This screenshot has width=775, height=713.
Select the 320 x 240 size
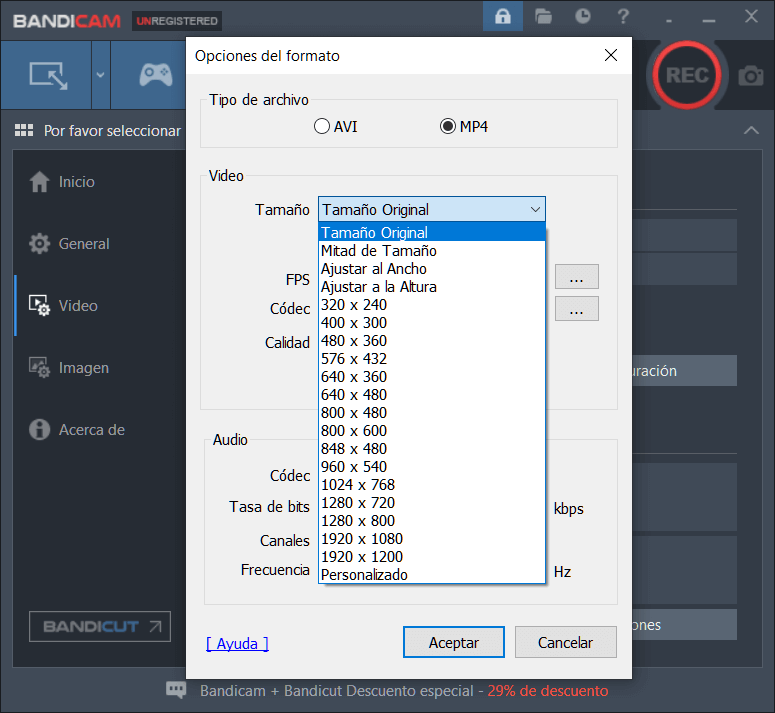[x=432, y=304]
